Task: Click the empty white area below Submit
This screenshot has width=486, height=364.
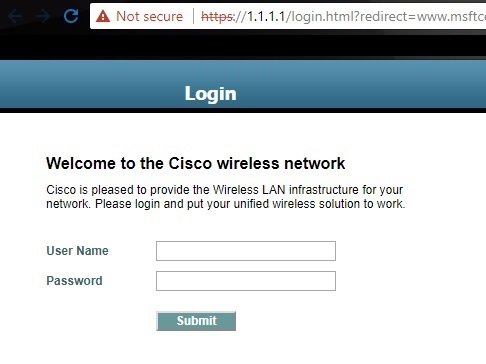Action: (243, 348)
